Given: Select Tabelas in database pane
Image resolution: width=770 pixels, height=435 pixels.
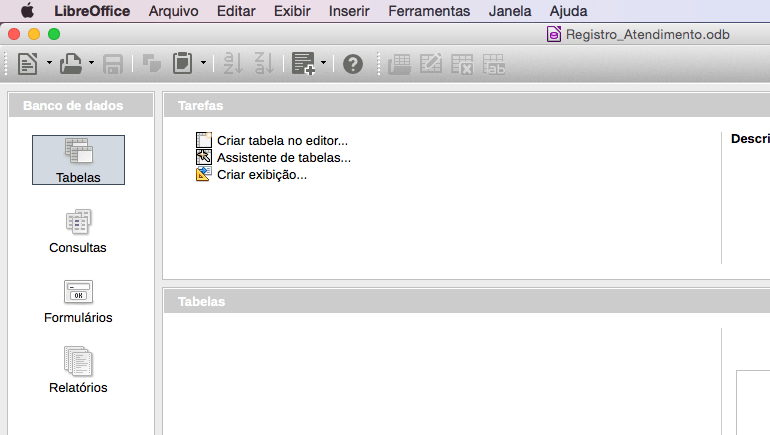Looking at the screenshot, I should tap(78, 160).
